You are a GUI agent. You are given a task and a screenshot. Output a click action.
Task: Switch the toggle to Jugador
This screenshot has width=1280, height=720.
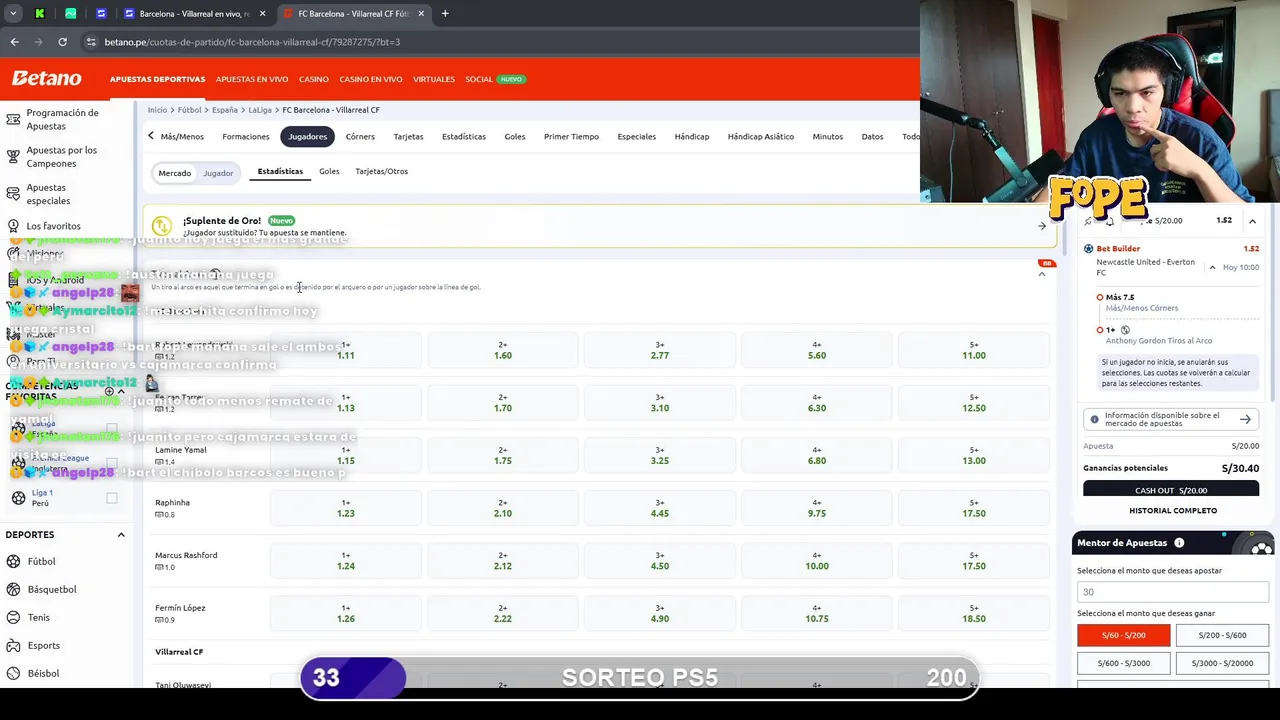click(x=218, y=173)
